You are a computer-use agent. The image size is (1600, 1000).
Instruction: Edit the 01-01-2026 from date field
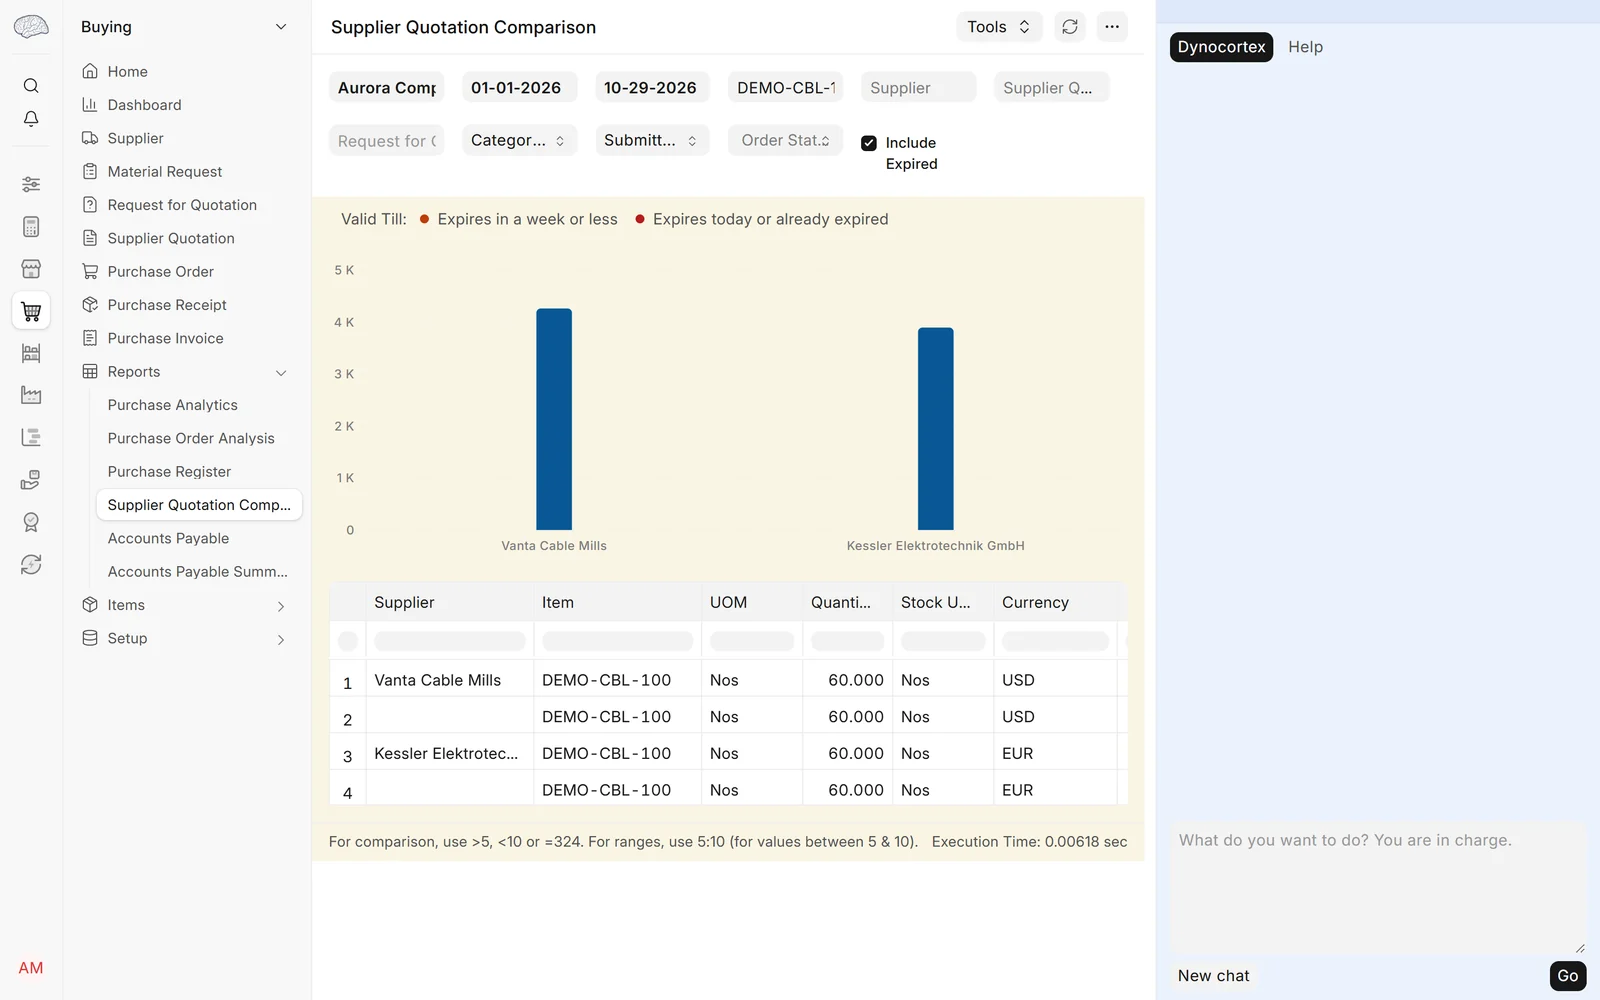[x=519, y=87]
